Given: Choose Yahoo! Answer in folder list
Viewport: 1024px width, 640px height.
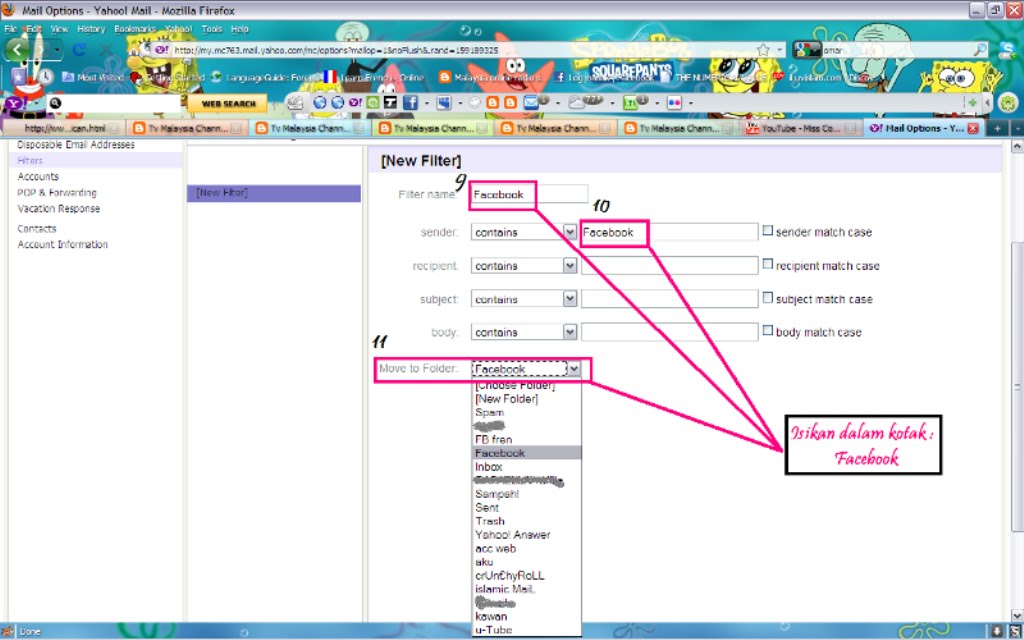Looking at the screenshot, I should 526,535.
